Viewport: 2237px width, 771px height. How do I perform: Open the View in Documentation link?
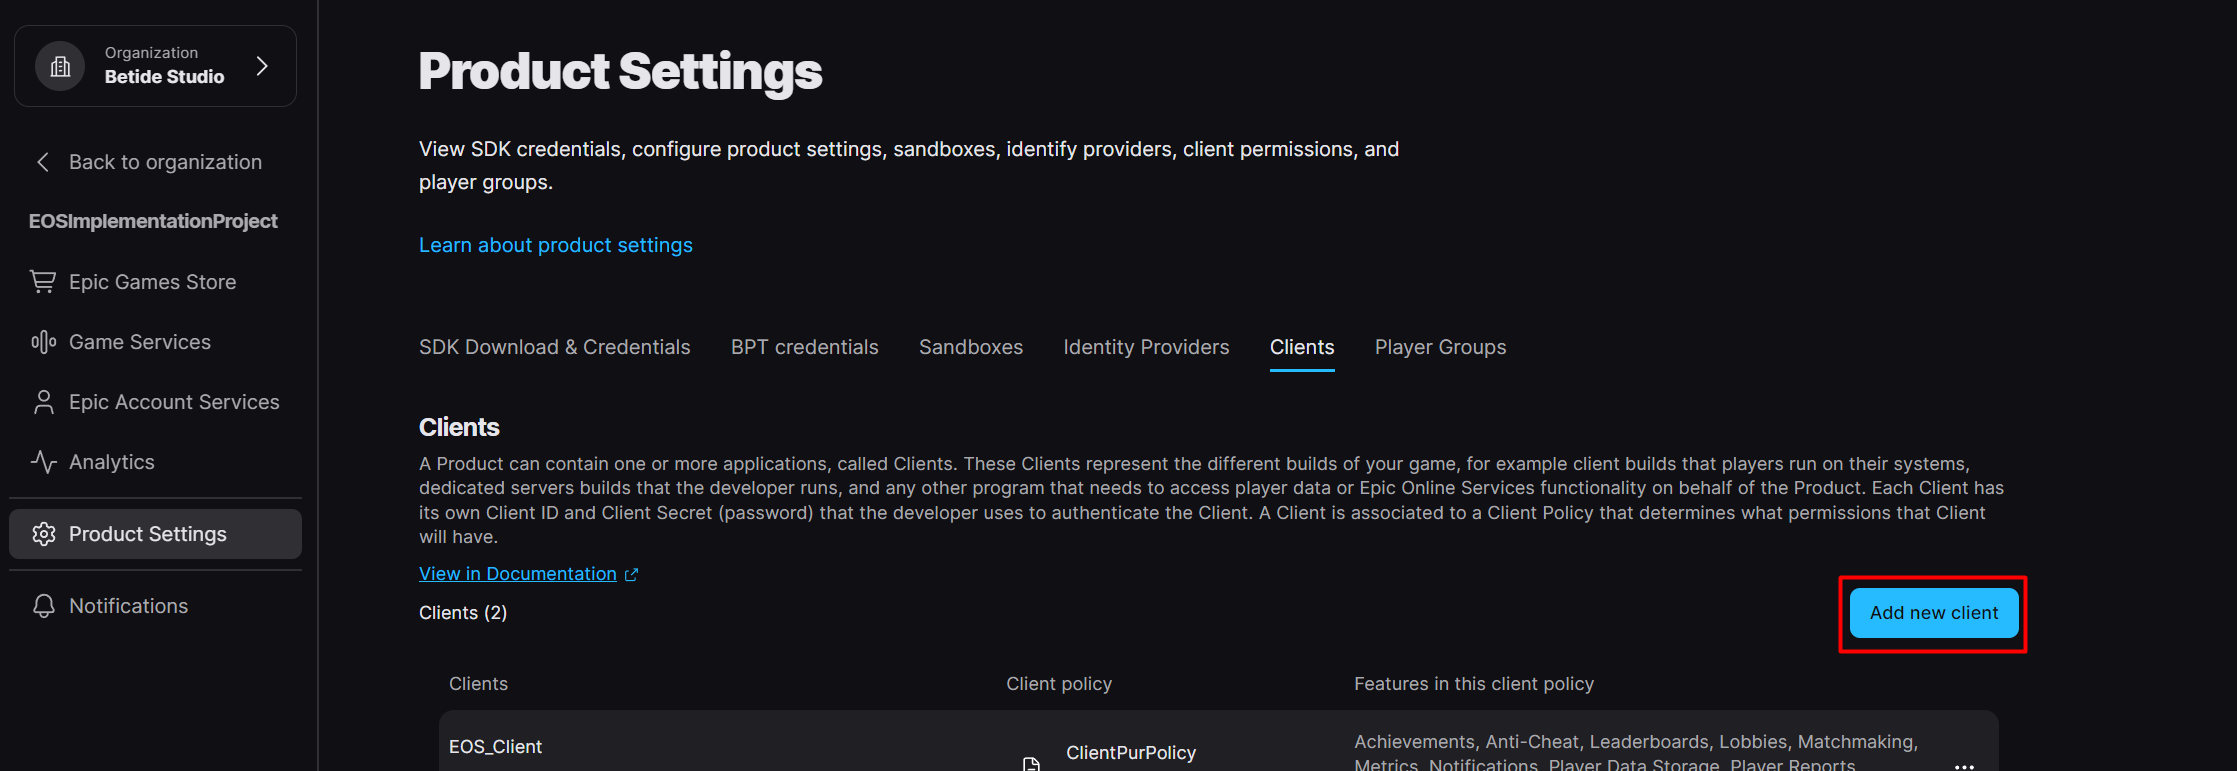point(517,574)
